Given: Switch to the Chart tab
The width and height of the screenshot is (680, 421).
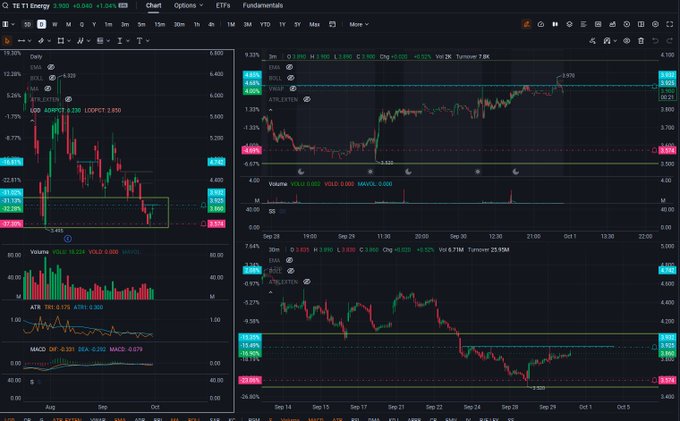Looking at the screenshot, I should 154,6.
